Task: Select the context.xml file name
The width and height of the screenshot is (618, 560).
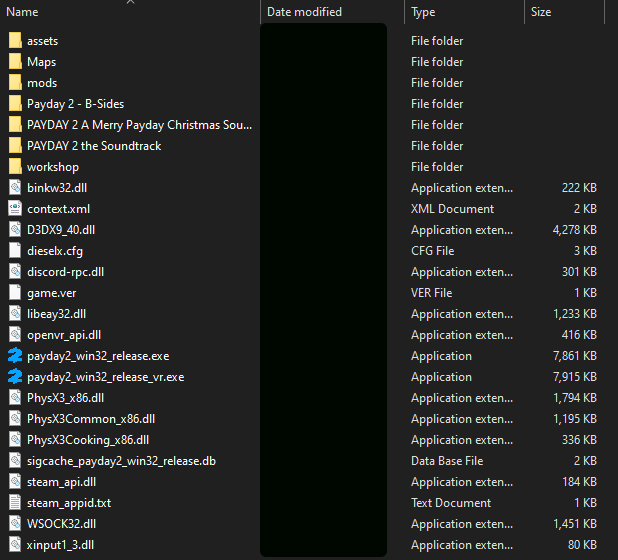Action: 58,209
